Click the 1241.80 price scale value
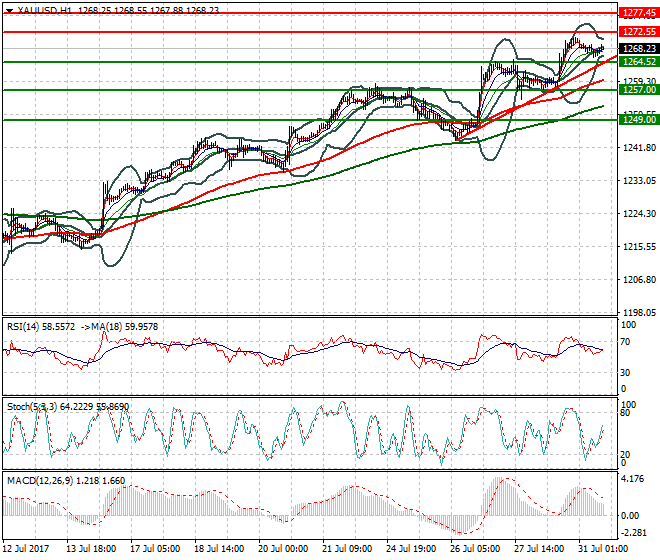The width and height of the screenshot is (660, 560). (639, 147)
